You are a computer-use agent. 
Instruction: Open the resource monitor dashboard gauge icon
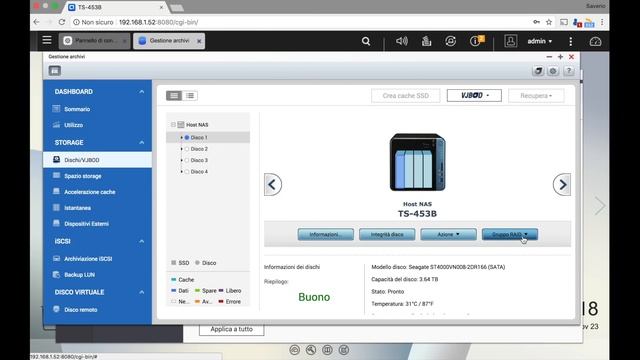click(x=595, y=41)
